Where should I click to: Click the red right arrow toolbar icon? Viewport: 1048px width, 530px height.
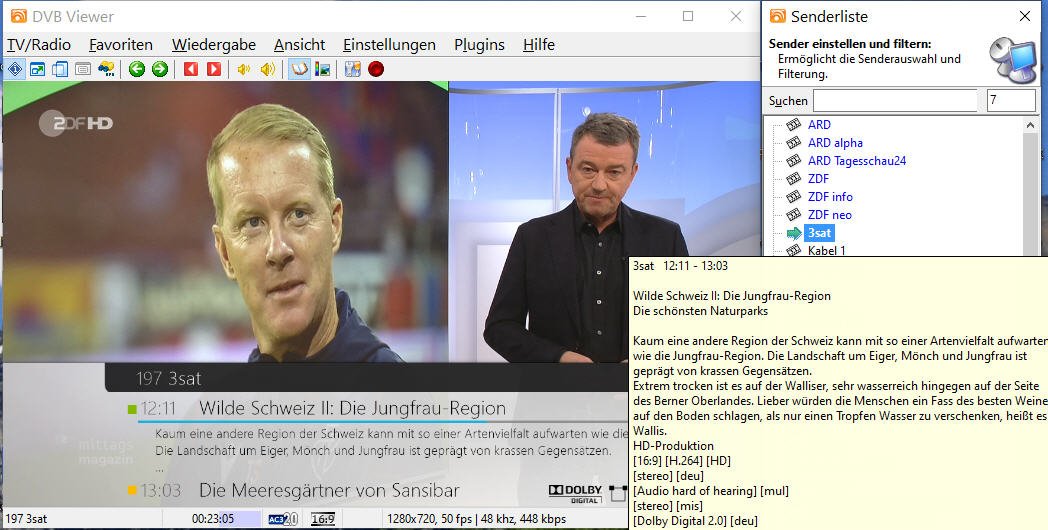[x=213, y=69]
